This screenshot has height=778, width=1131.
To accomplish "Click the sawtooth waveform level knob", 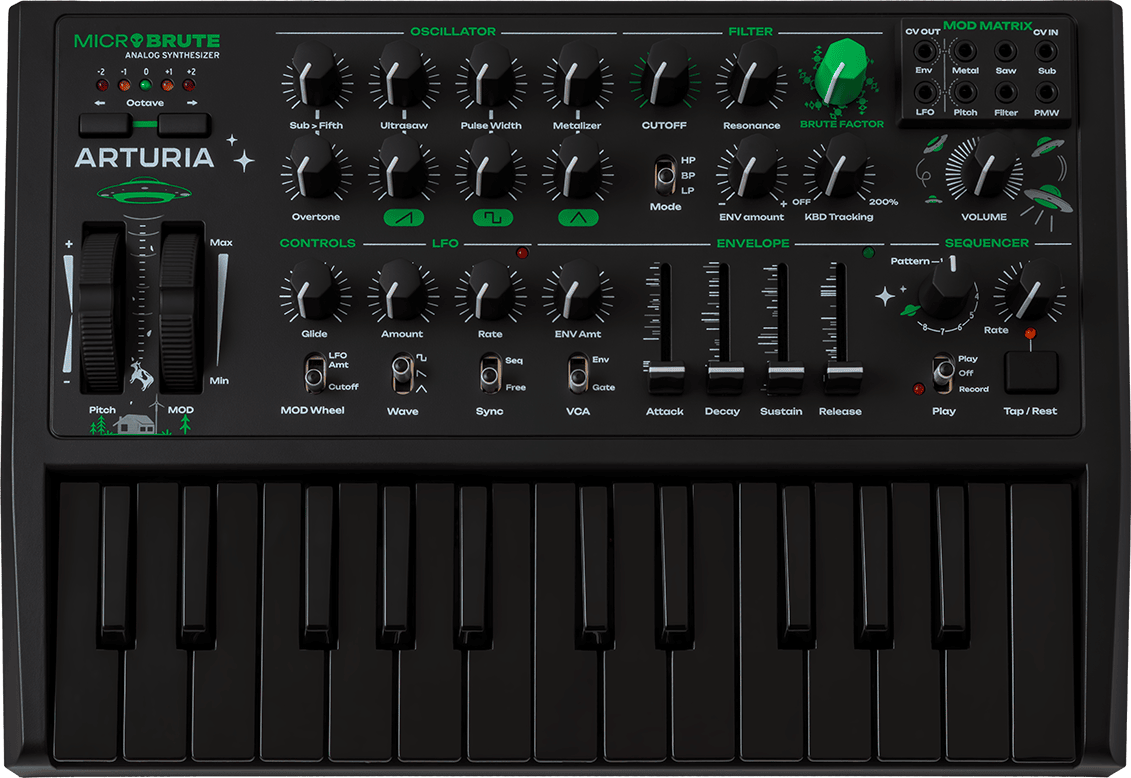I will click(403, 169).
